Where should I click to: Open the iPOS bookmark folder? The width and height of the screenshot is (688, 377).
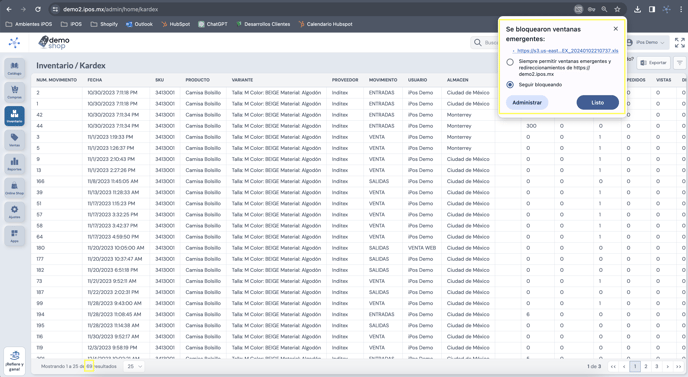click(x=72, y=24)
